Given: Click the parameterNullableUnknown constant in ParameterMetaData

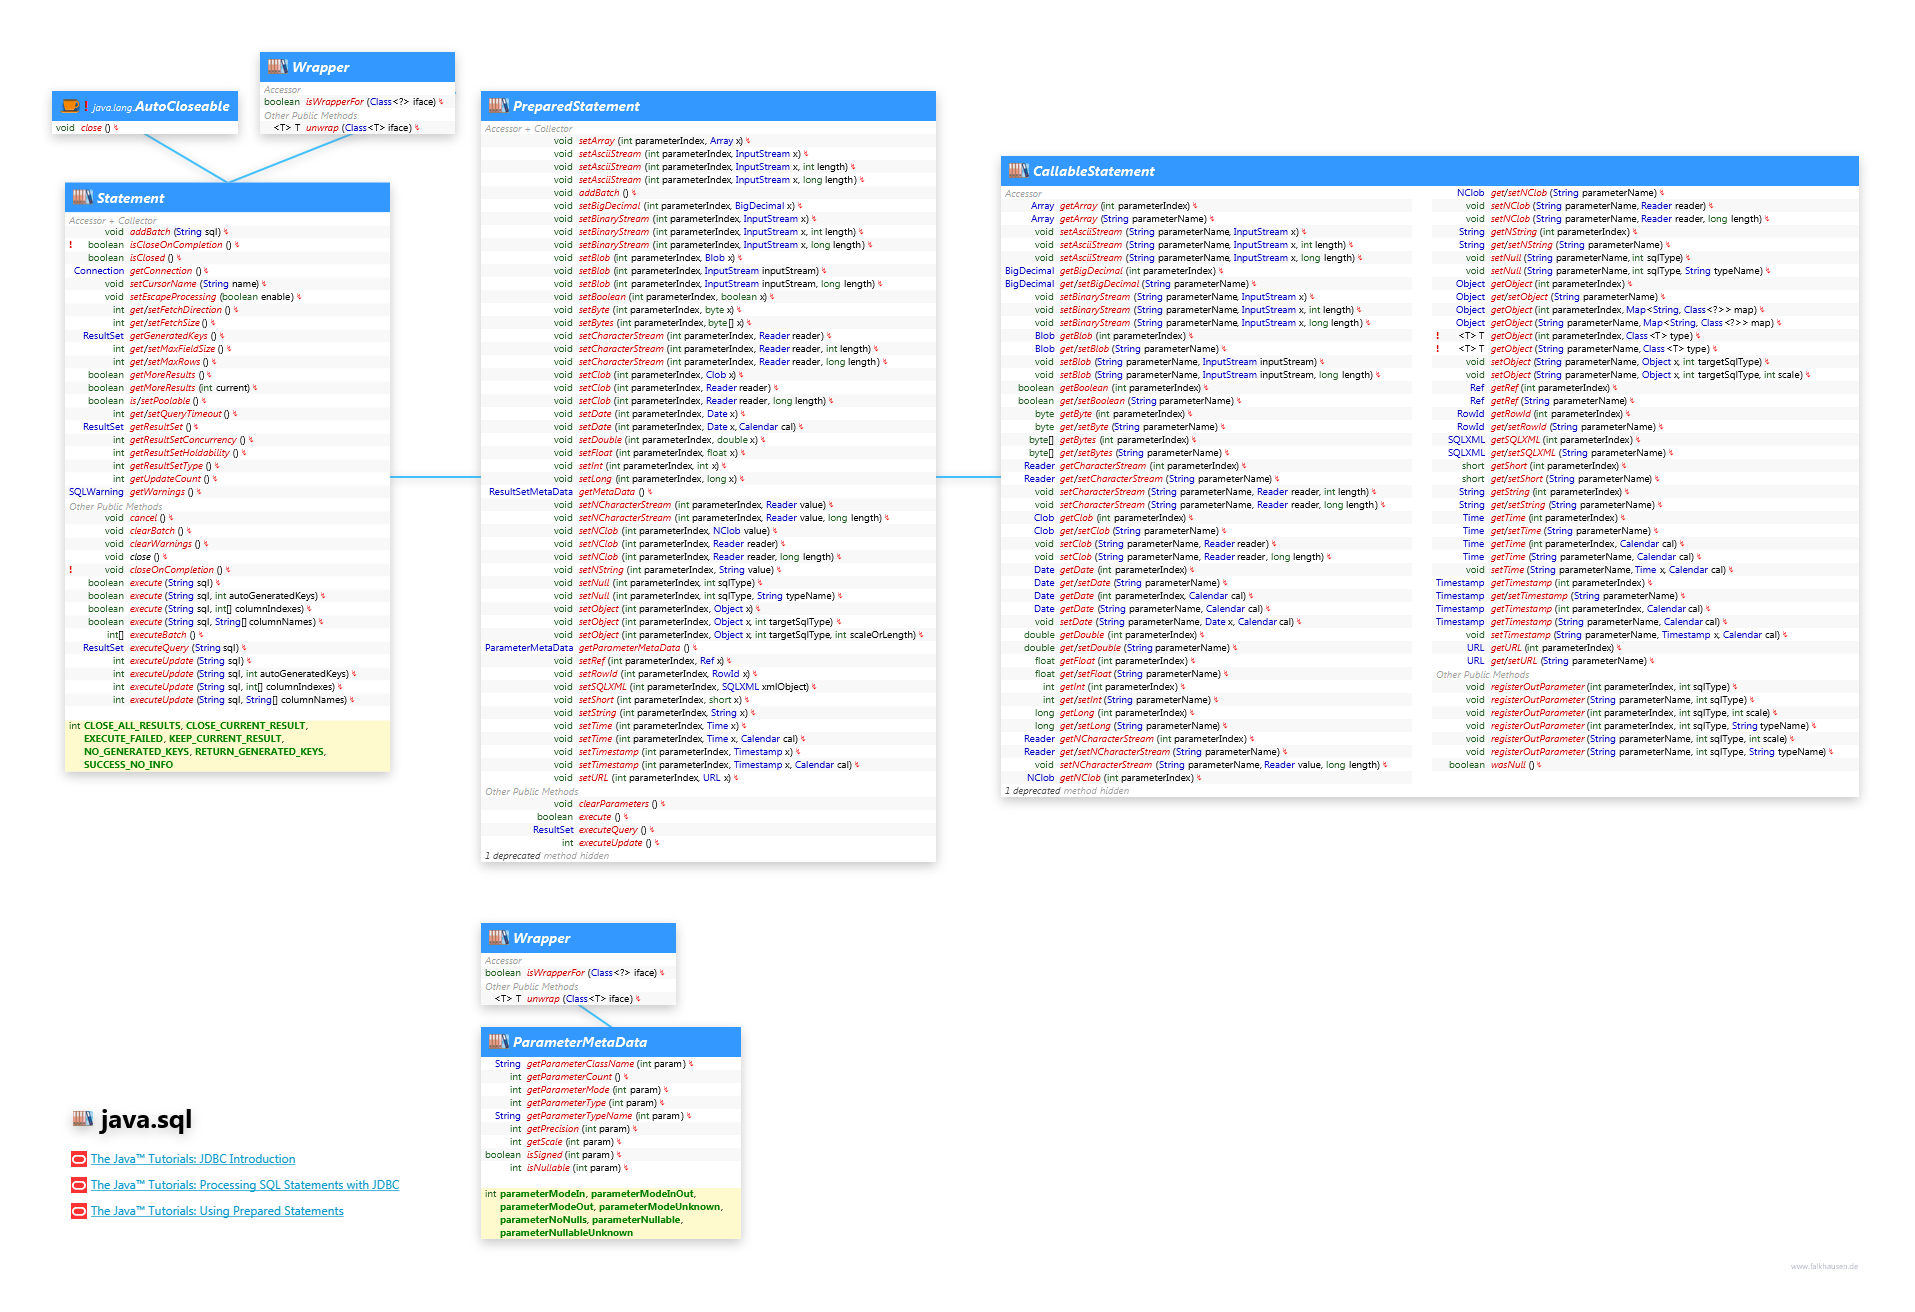Looking at the screenshot, I should point(566,1233).
